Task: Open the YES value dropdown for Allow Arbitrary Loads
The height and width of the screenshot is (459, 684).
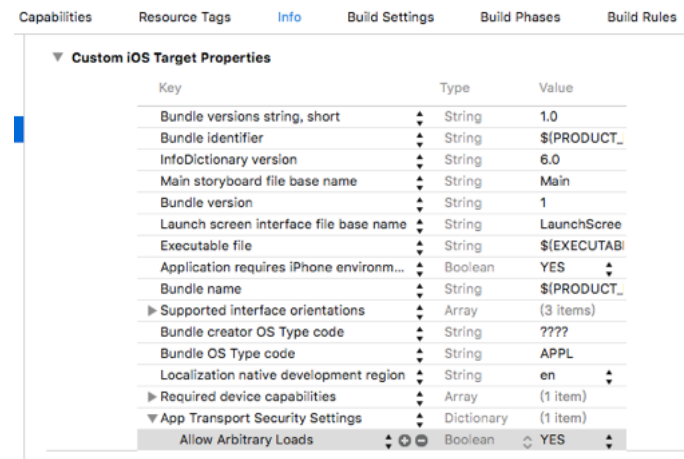Action: pyautogui.click(x=608, y=441)
